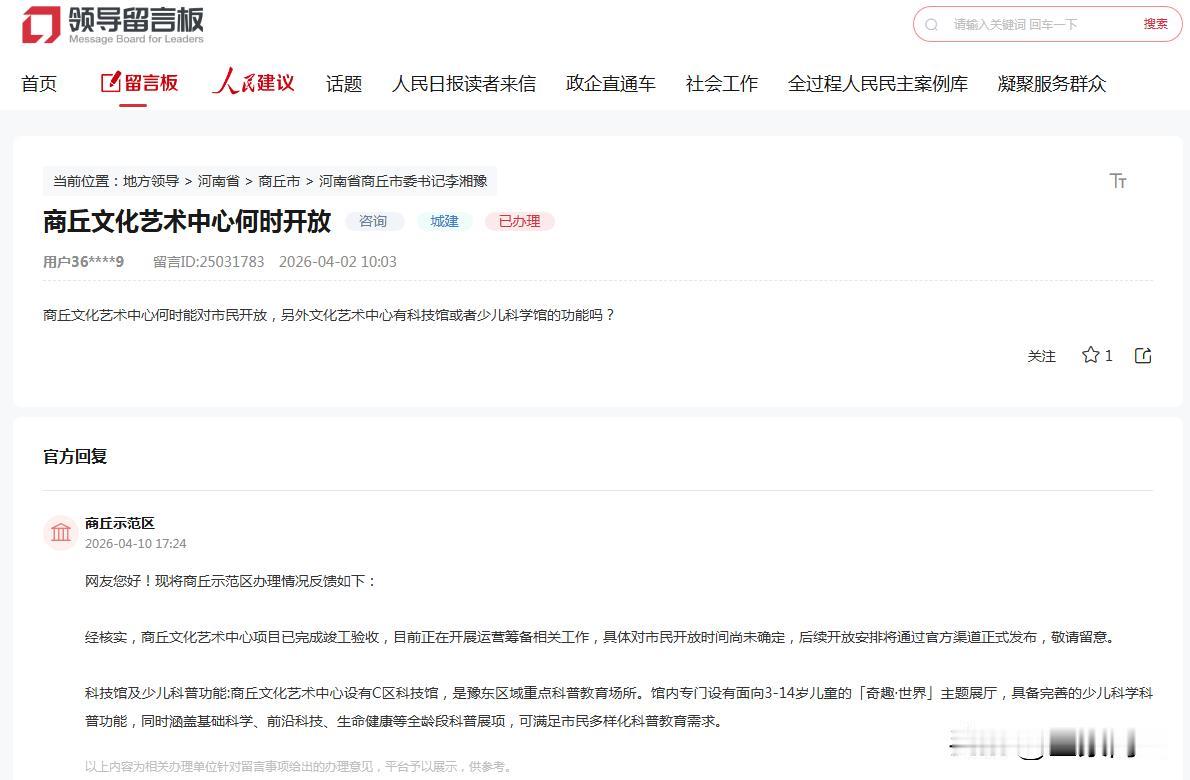Toggle 关注 to follow this message
Screen dimensions: 1190x780
(x=1041, y=356)
